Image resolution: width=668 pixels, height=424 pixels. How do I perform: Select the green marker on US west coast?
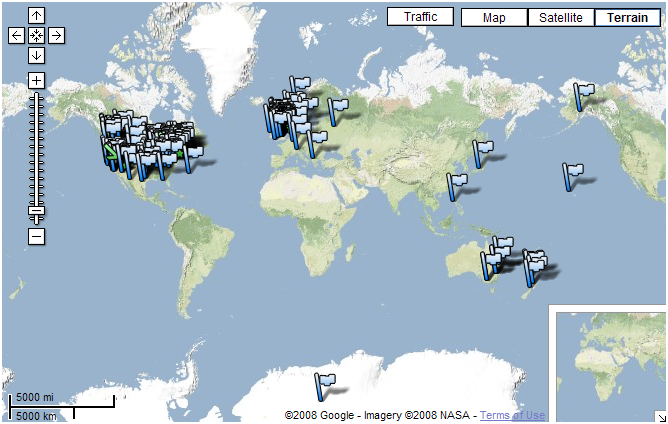110,152
